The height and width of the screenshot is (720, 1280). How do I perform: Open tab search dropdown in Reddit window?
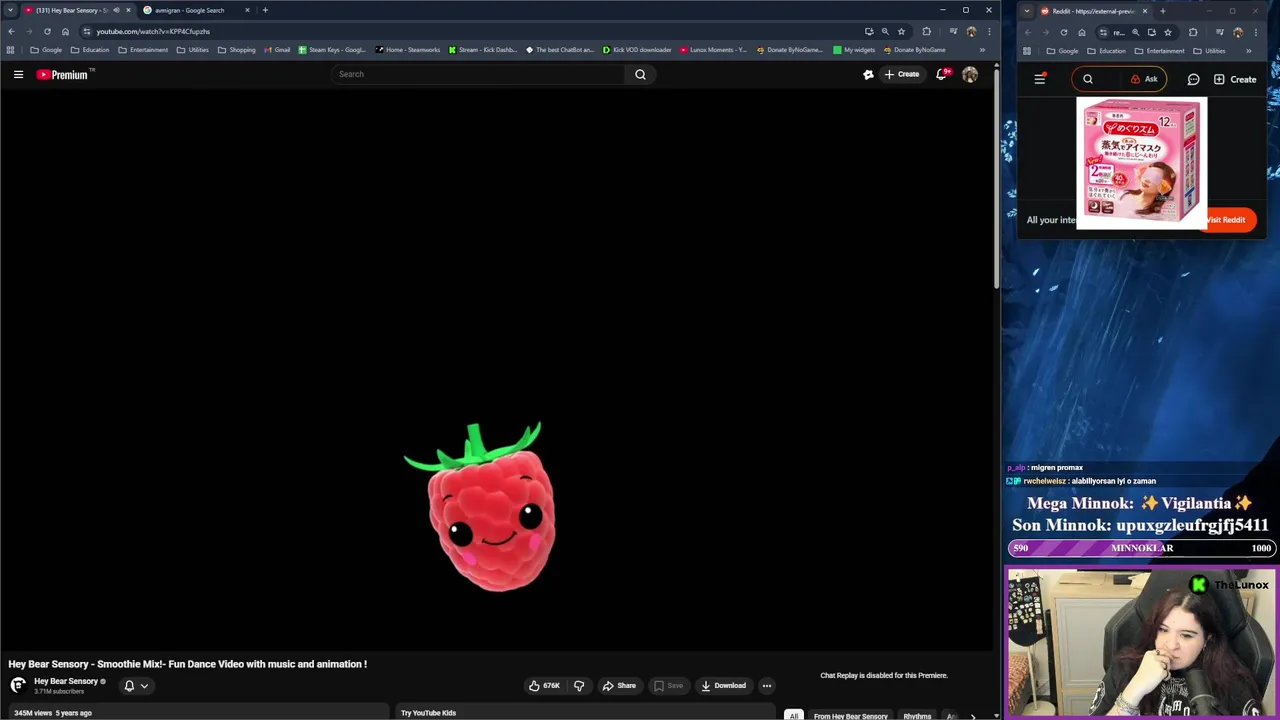(1027, 11)
